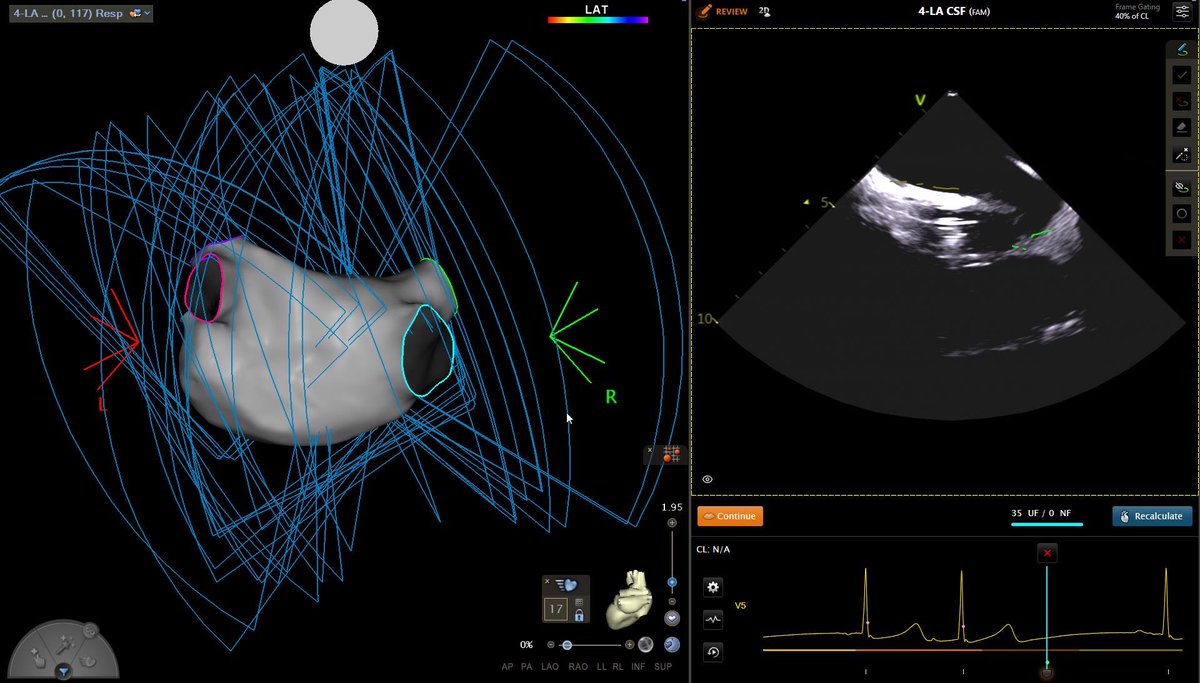
Task: Click the Recalculate button
Action: tap(1151, 516)
